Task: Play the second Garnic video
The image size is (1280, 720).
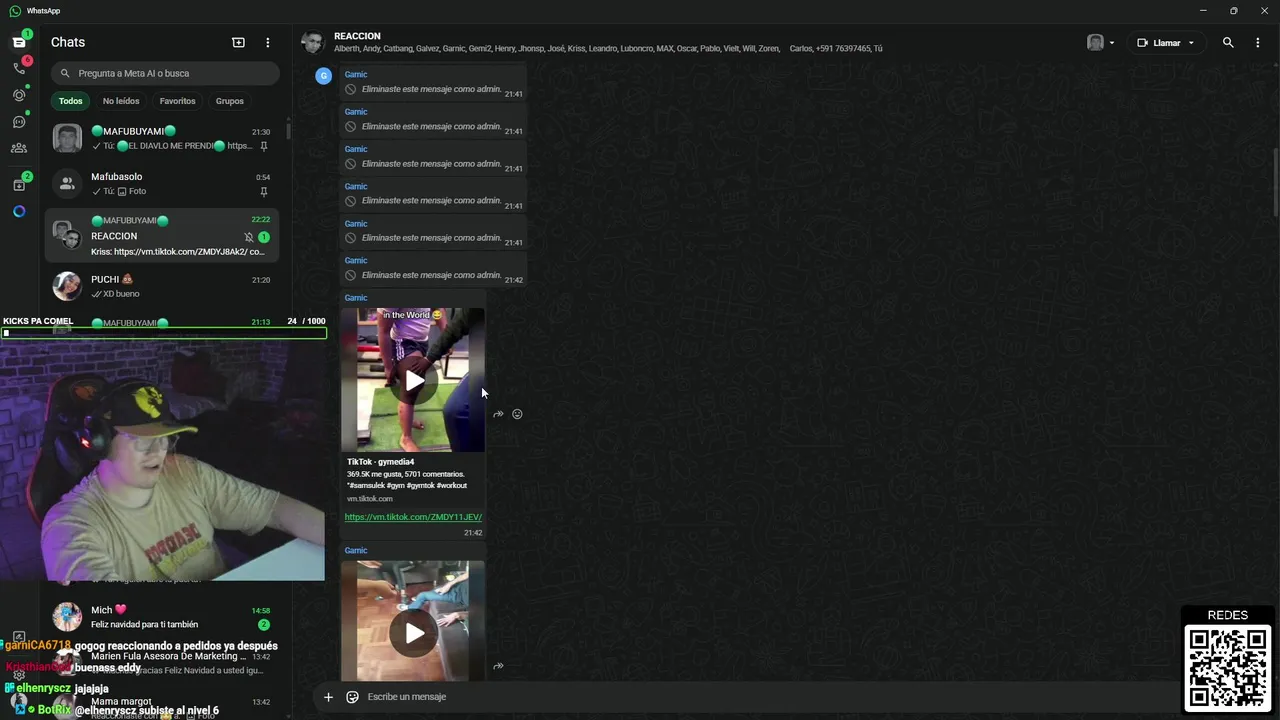Action: tap(414, 633)
